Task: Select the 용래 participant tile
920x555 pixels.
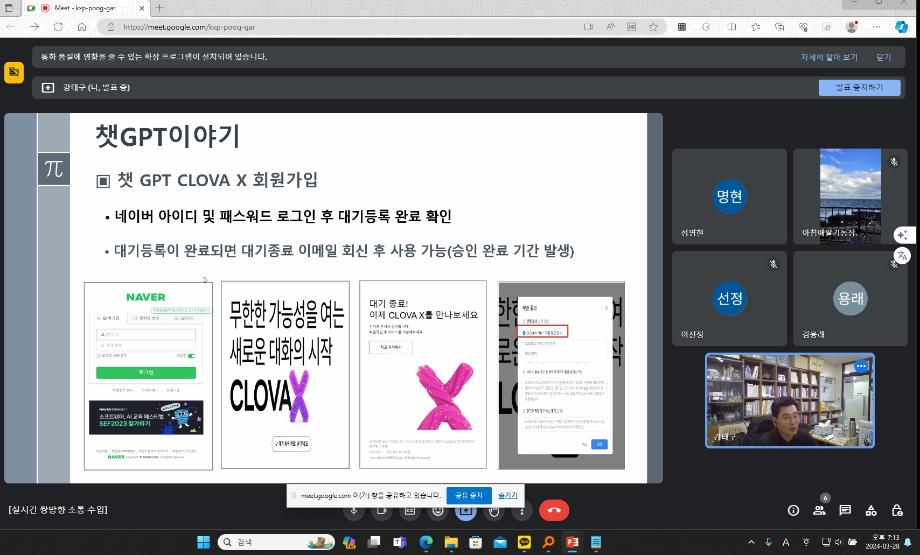Action: click(850, 298)
